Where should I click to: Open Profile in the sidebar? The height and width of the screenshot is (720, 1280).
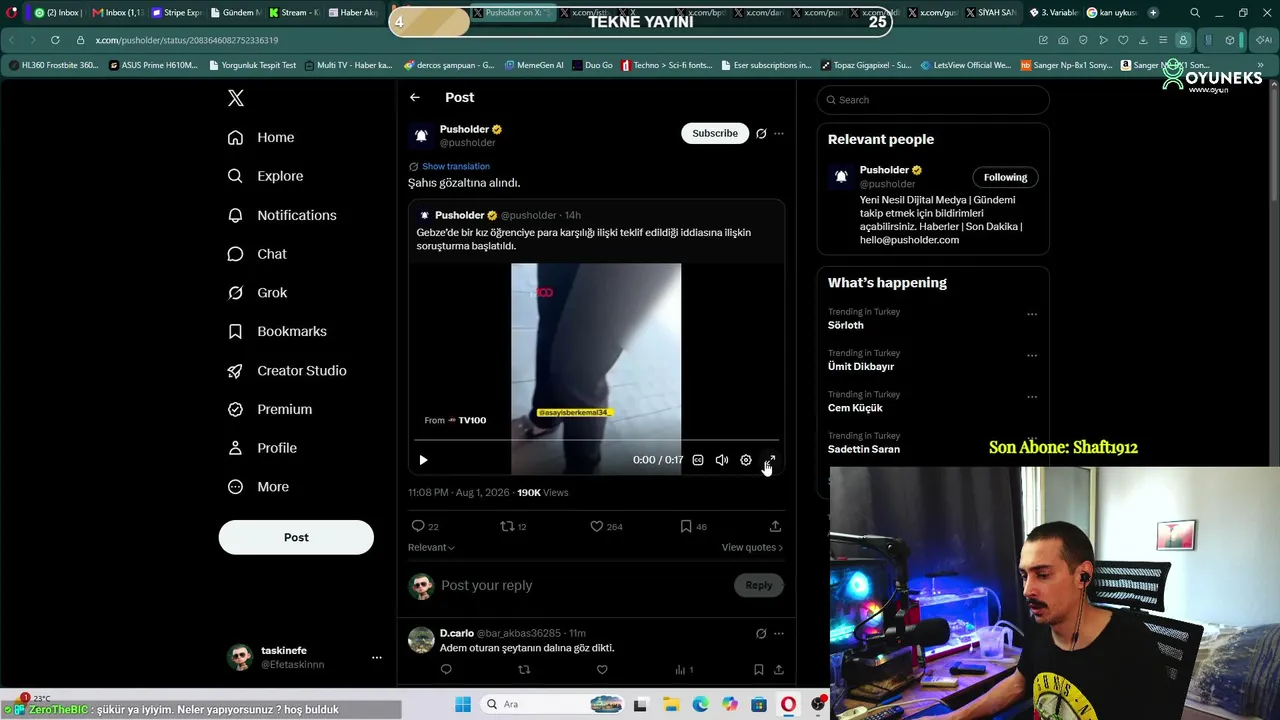[x=262, y=448]
